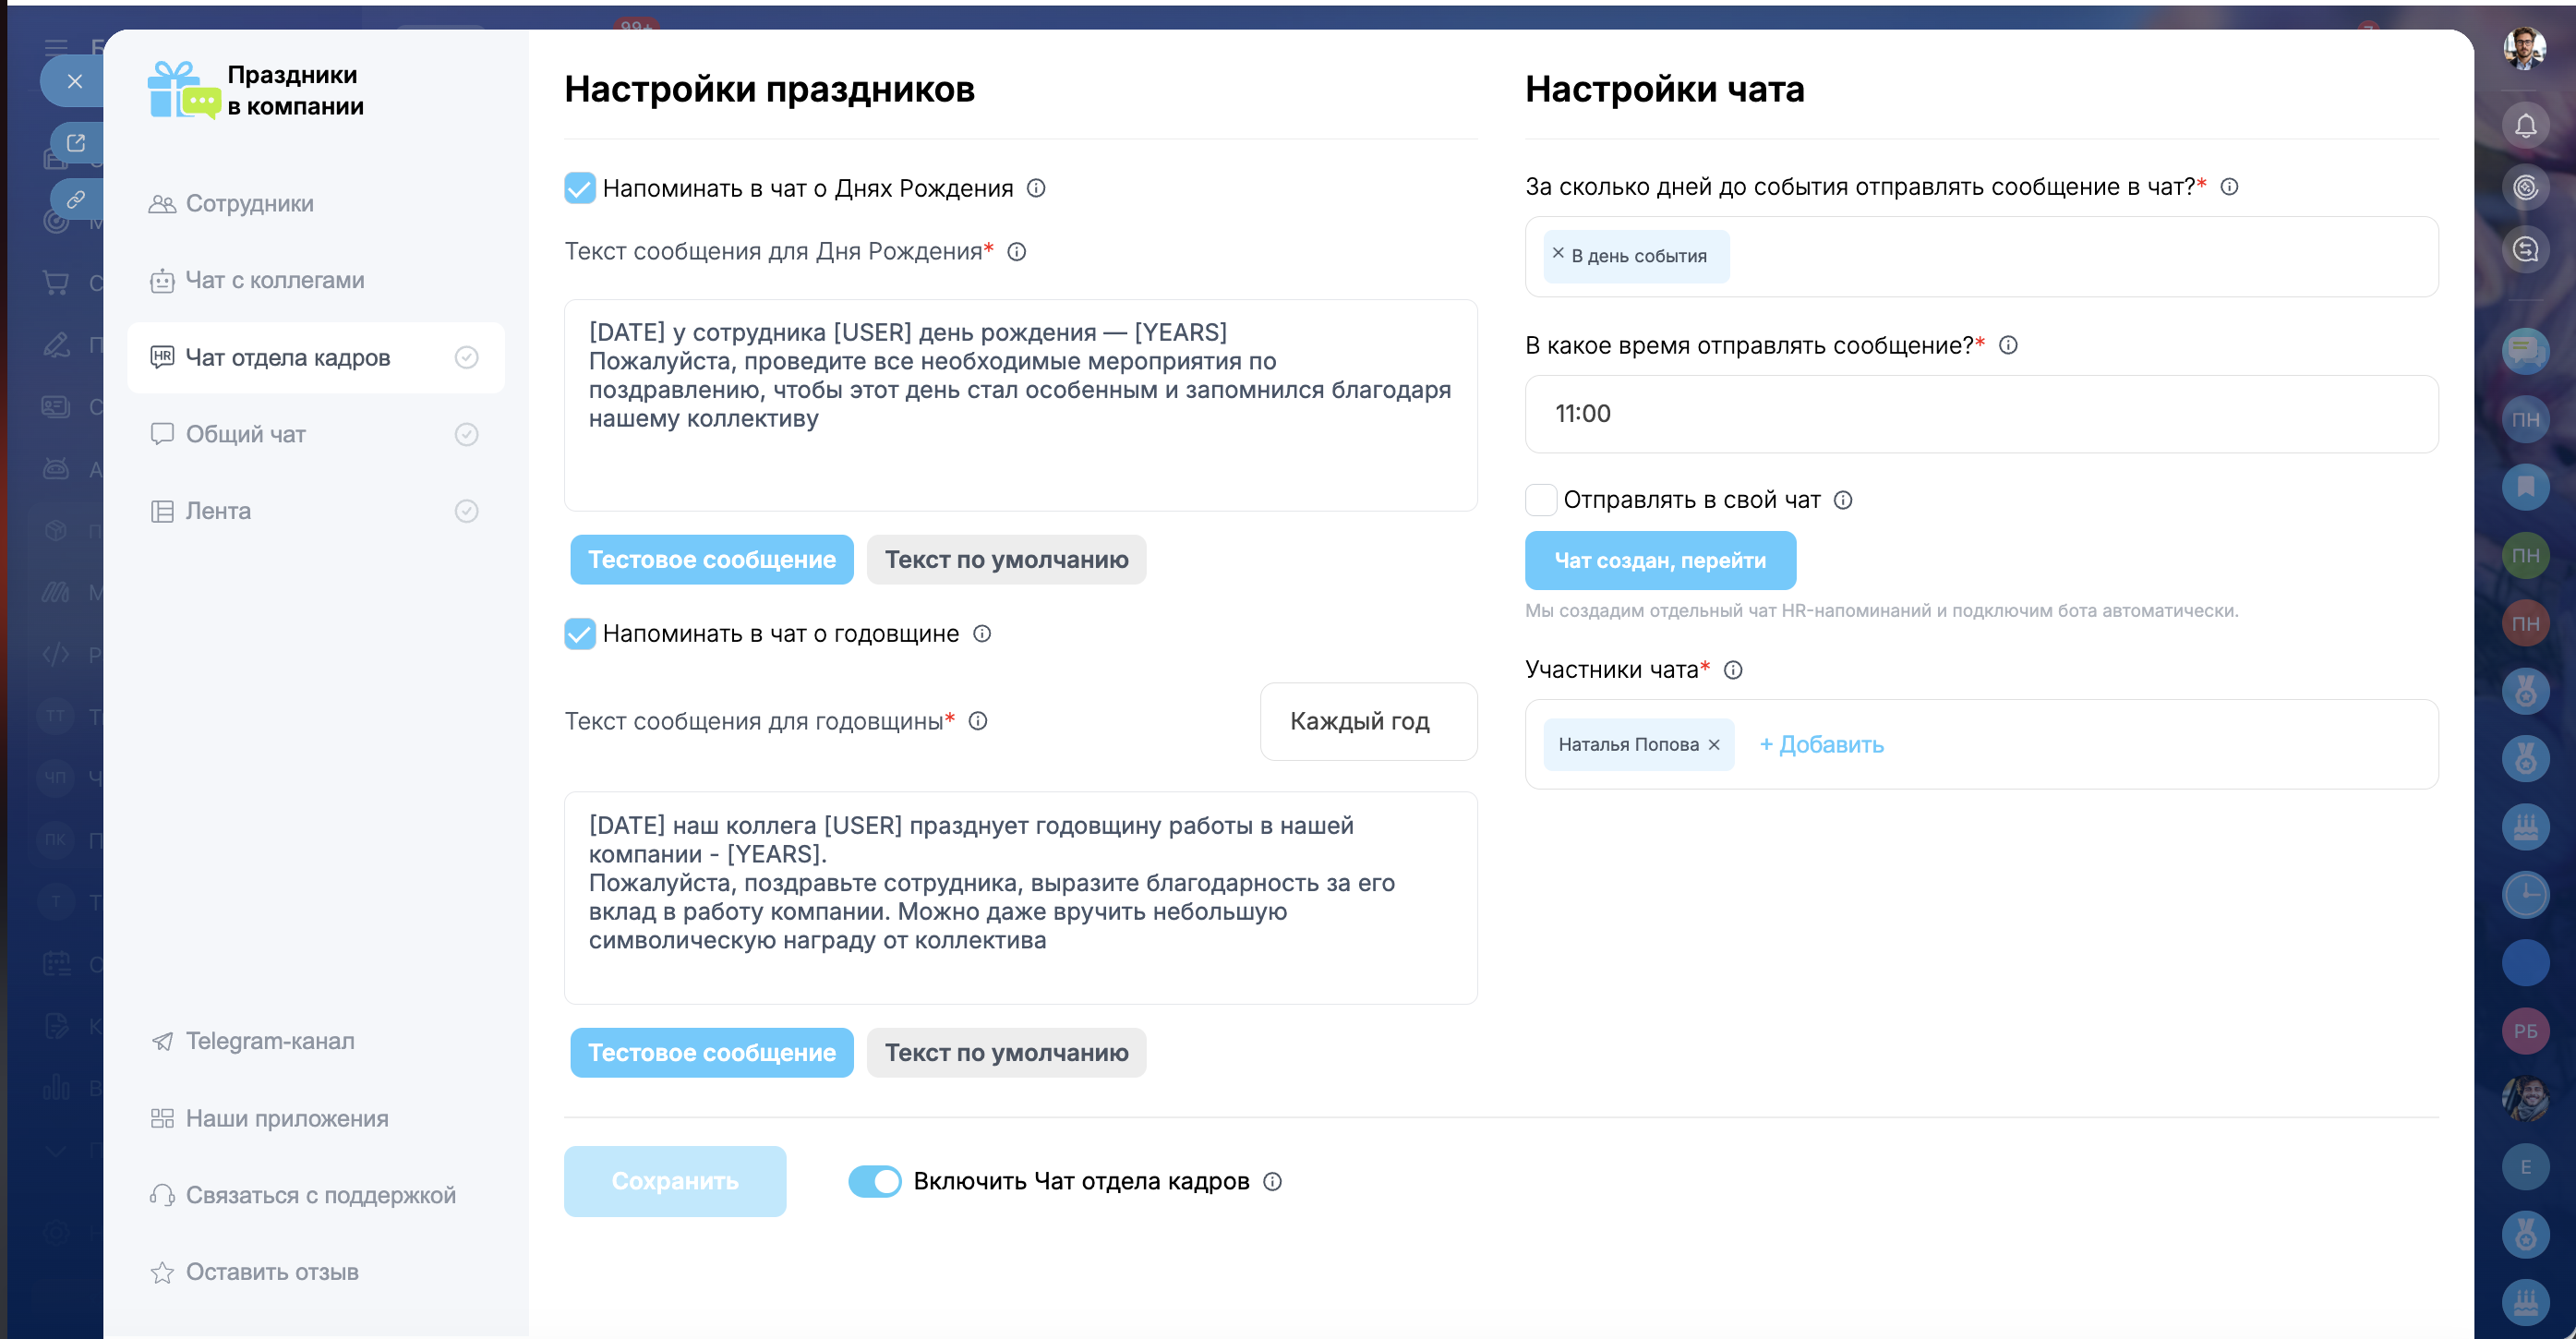Click the copy link icon on the left edge
This screenshot has width=2576, height=1339.
pos(76,200)
